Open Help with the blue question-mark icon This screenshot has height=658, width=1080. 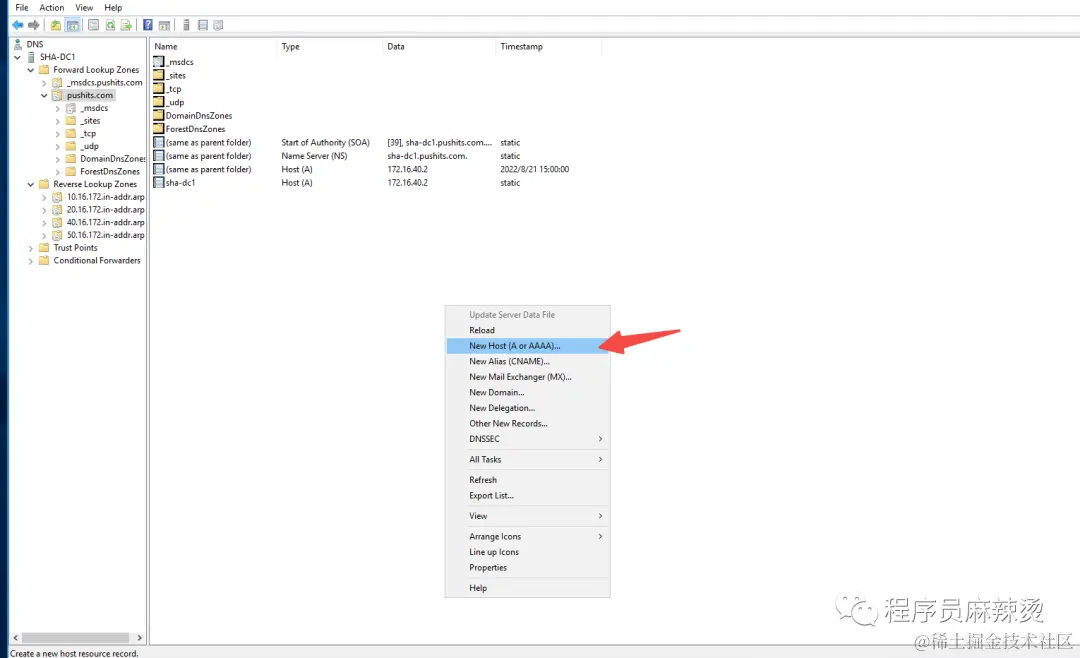coord(147,25)
